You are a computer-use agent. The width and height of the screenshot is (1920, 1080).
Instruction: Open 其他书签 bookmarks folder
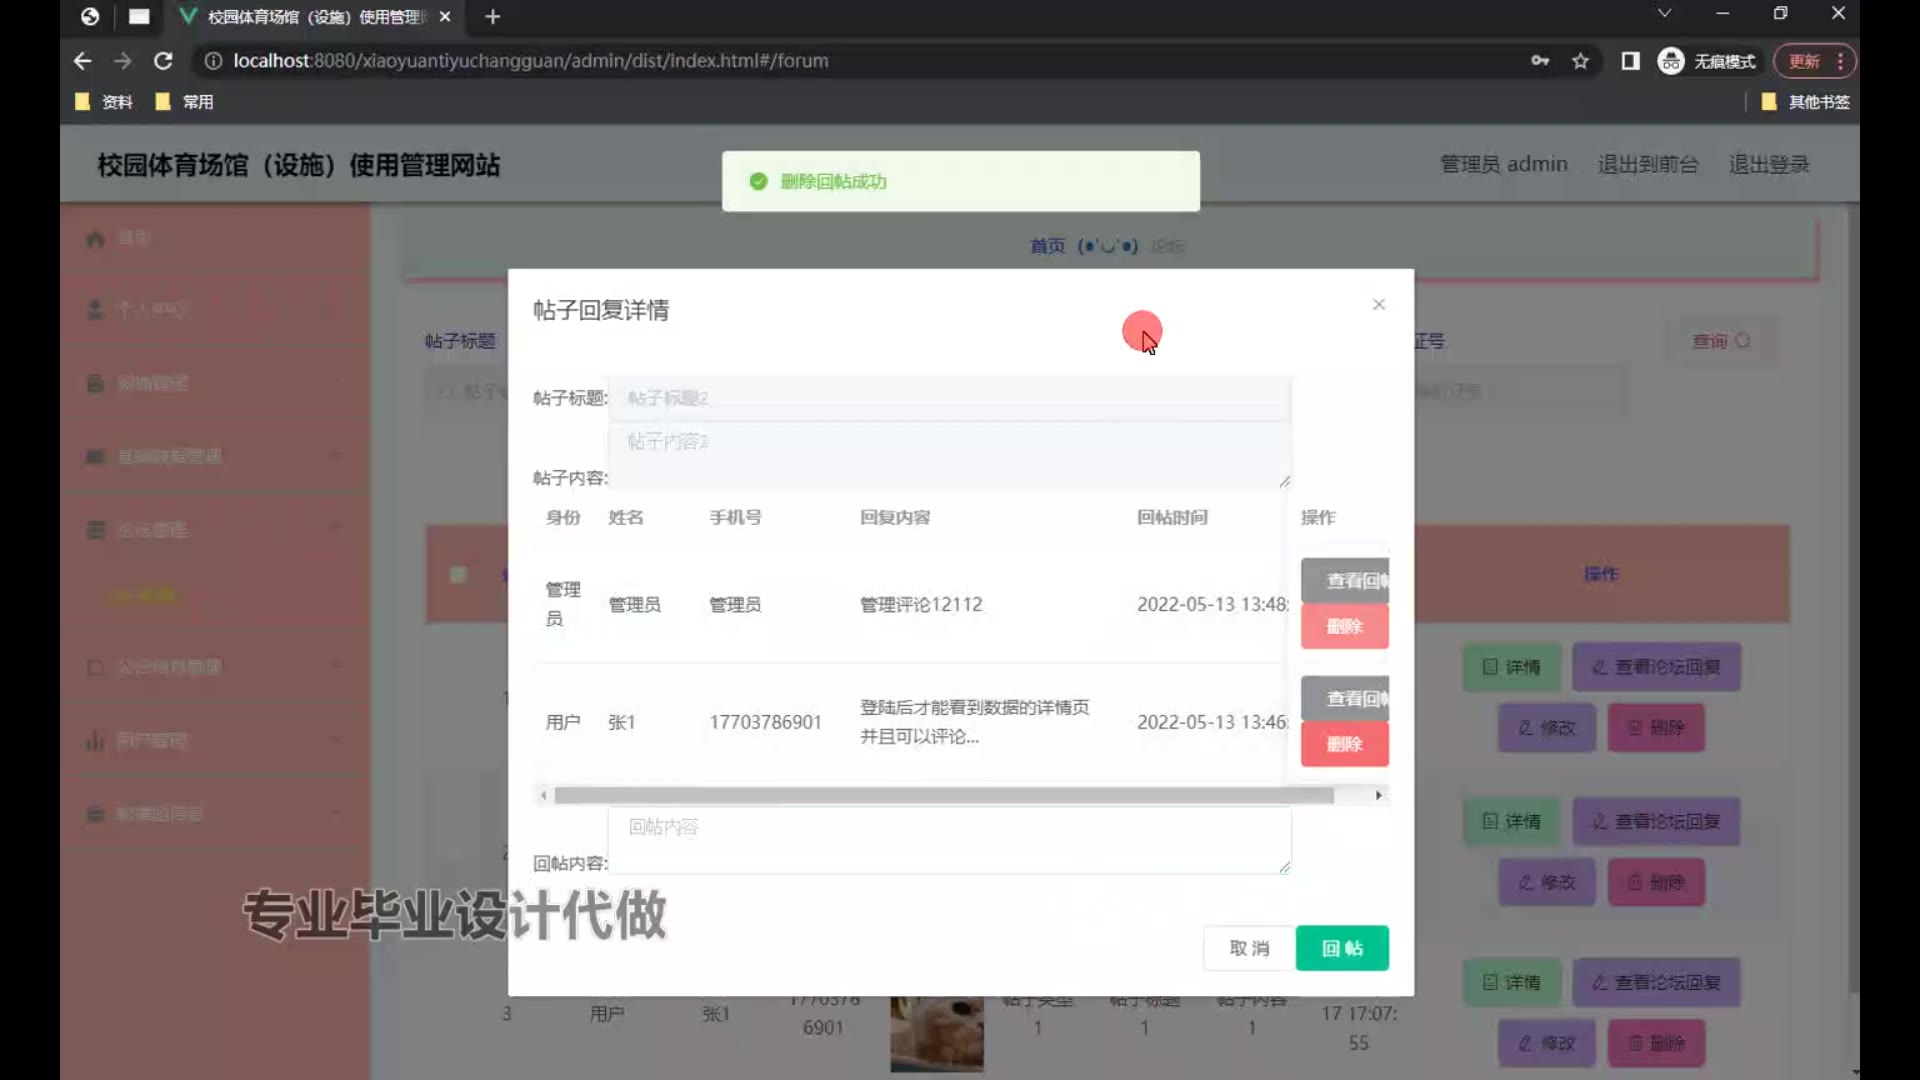tap(1806, 102)
